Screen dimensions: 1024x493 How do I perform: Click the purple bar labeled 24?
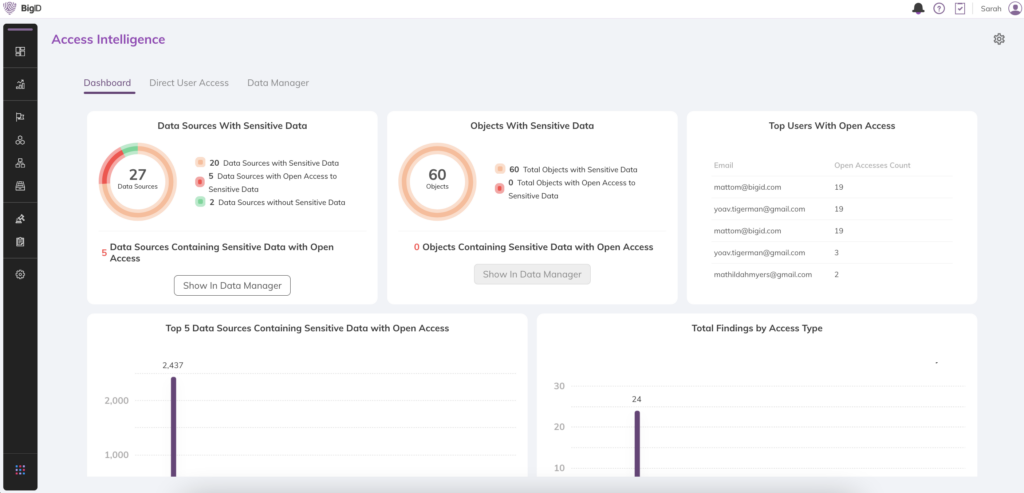pyautogui.click(x=637, y=443)
